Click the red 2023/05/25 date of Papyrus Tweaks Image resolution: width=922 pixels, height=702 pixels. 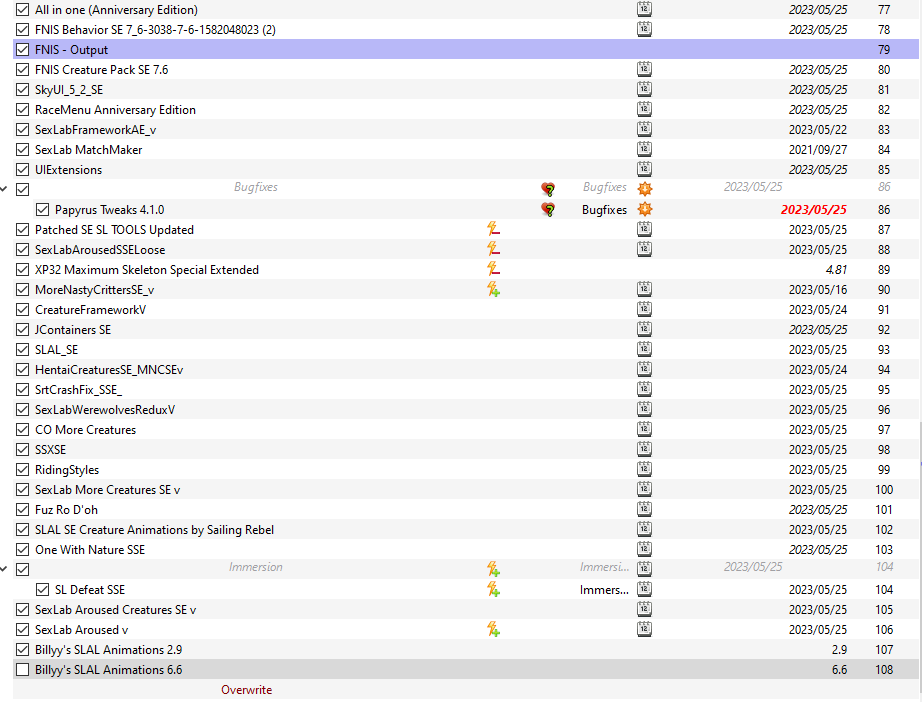coord(814,209)
